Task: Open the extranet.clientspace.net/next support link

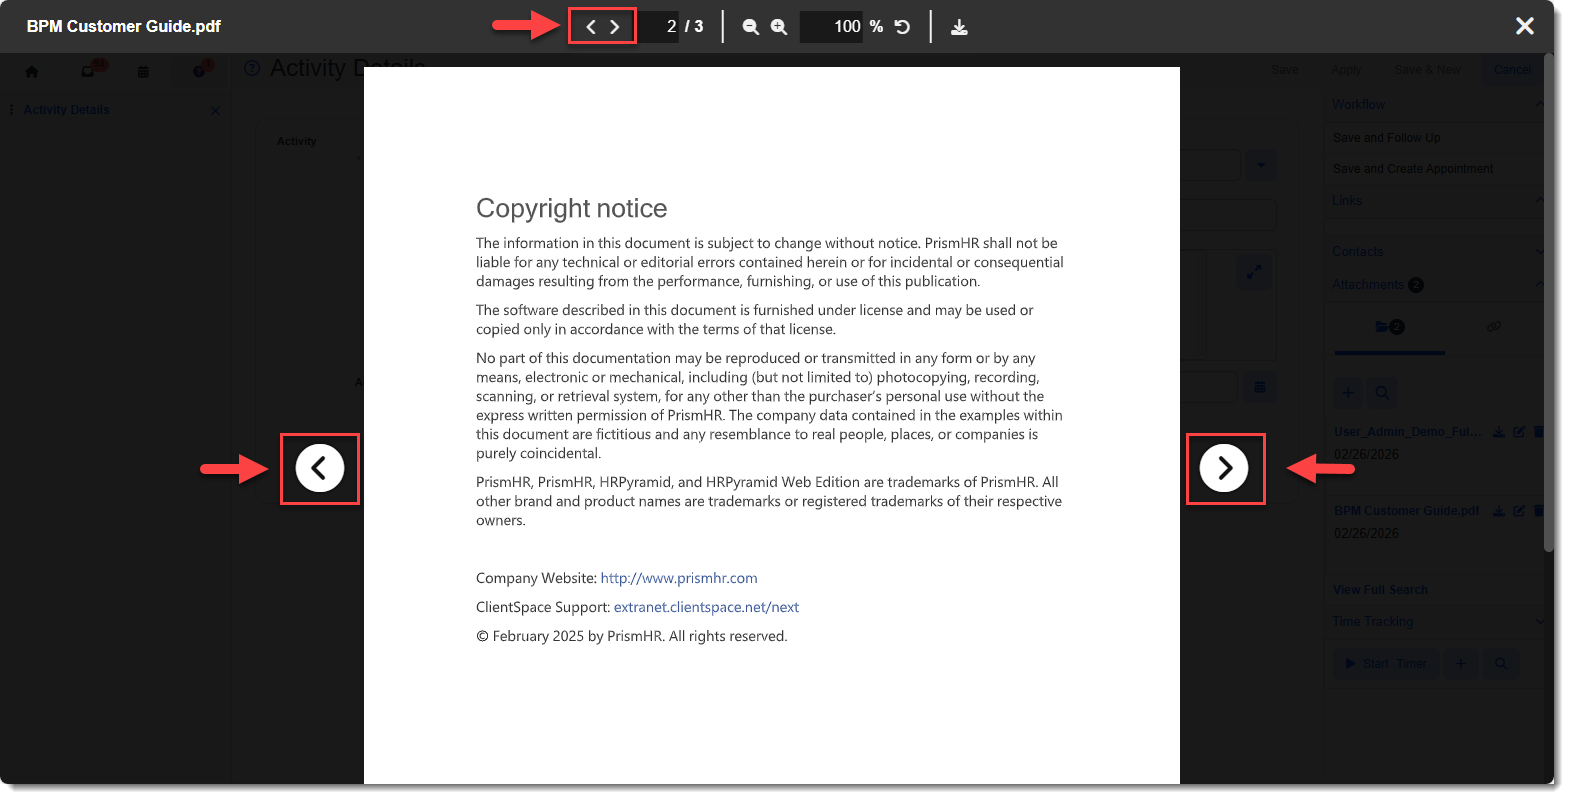Action: point(706,607)
